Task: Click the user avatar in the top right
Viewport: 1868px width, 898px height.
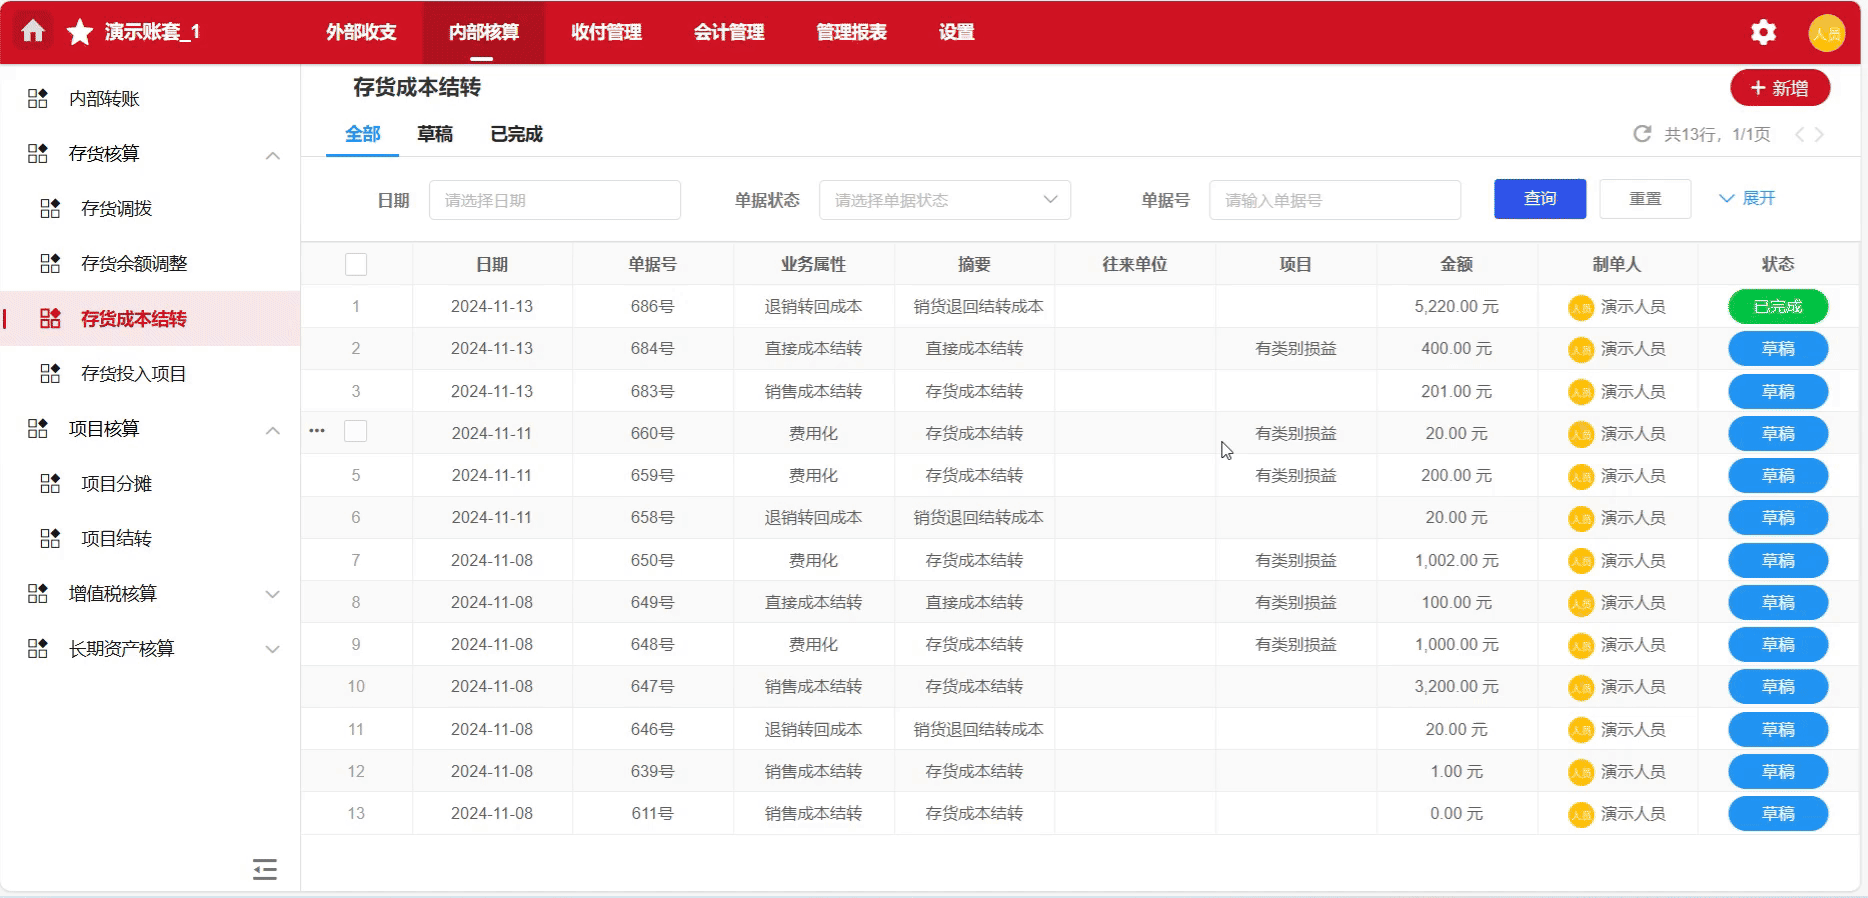Action: pos(1826,33)
